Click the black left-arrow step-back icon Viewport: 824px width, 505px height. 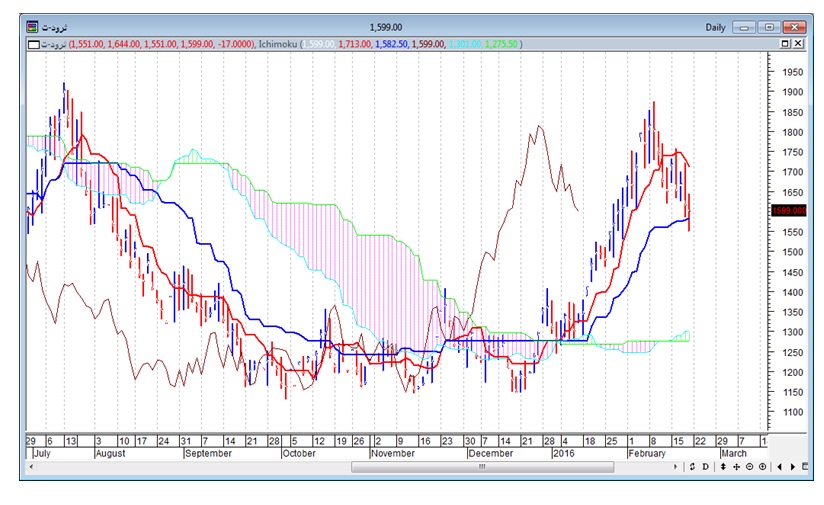click(x=779, y=467)
